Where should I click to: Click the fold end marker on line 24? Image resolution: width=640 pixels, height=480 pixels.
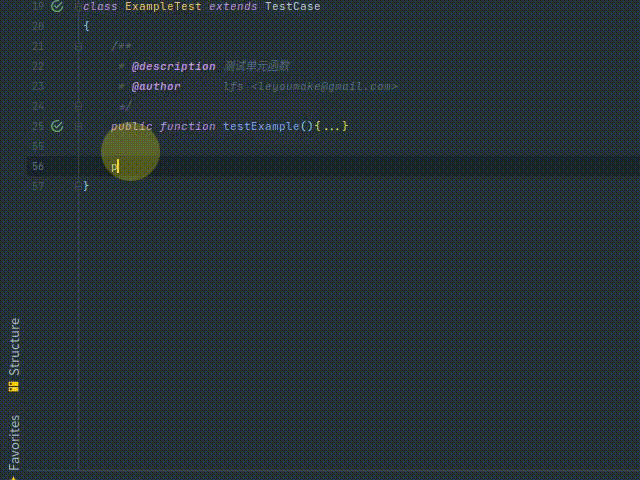coord(78,106)
